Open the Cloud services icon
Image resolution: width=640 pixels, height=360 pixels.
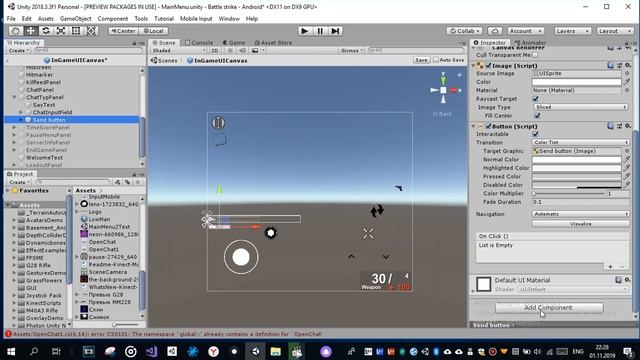(495, 31)
